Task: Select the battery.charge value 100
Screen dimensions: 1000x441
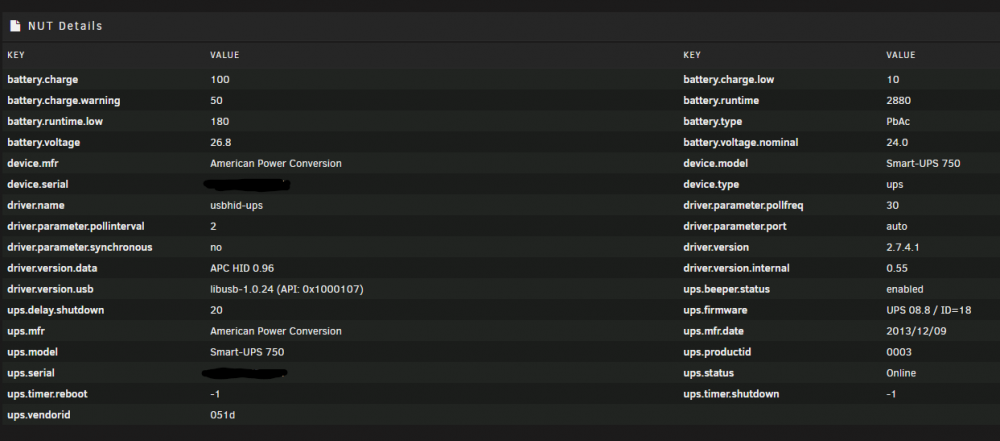Action: pyautogui.click(x=219, y=80)
